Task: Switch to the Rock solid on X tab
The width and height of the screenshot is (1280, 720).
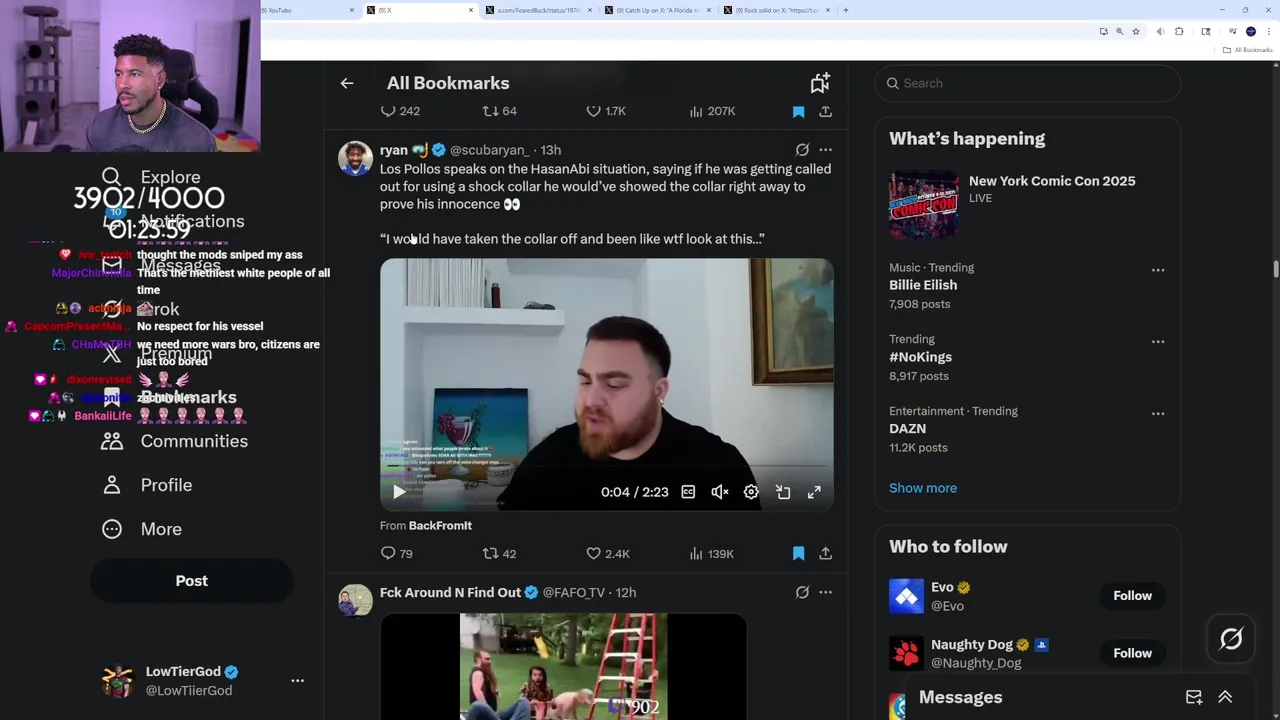Action: 779,10
